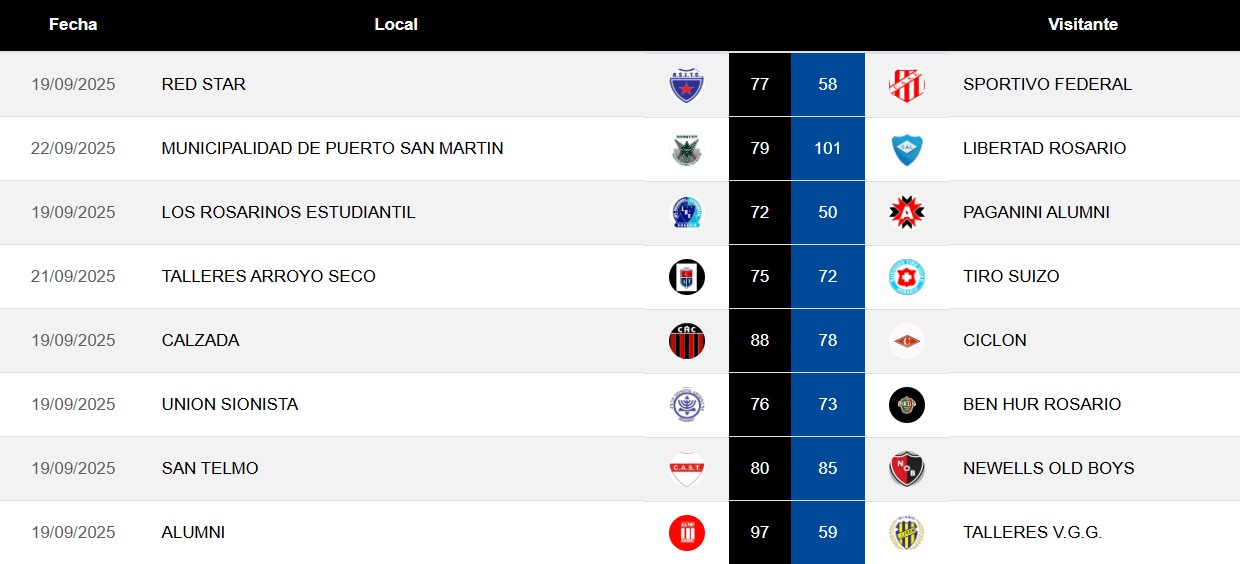The width and height of the screenshot is (1240, 564).
Task: Click the Local column header
Action: (396, 24)
